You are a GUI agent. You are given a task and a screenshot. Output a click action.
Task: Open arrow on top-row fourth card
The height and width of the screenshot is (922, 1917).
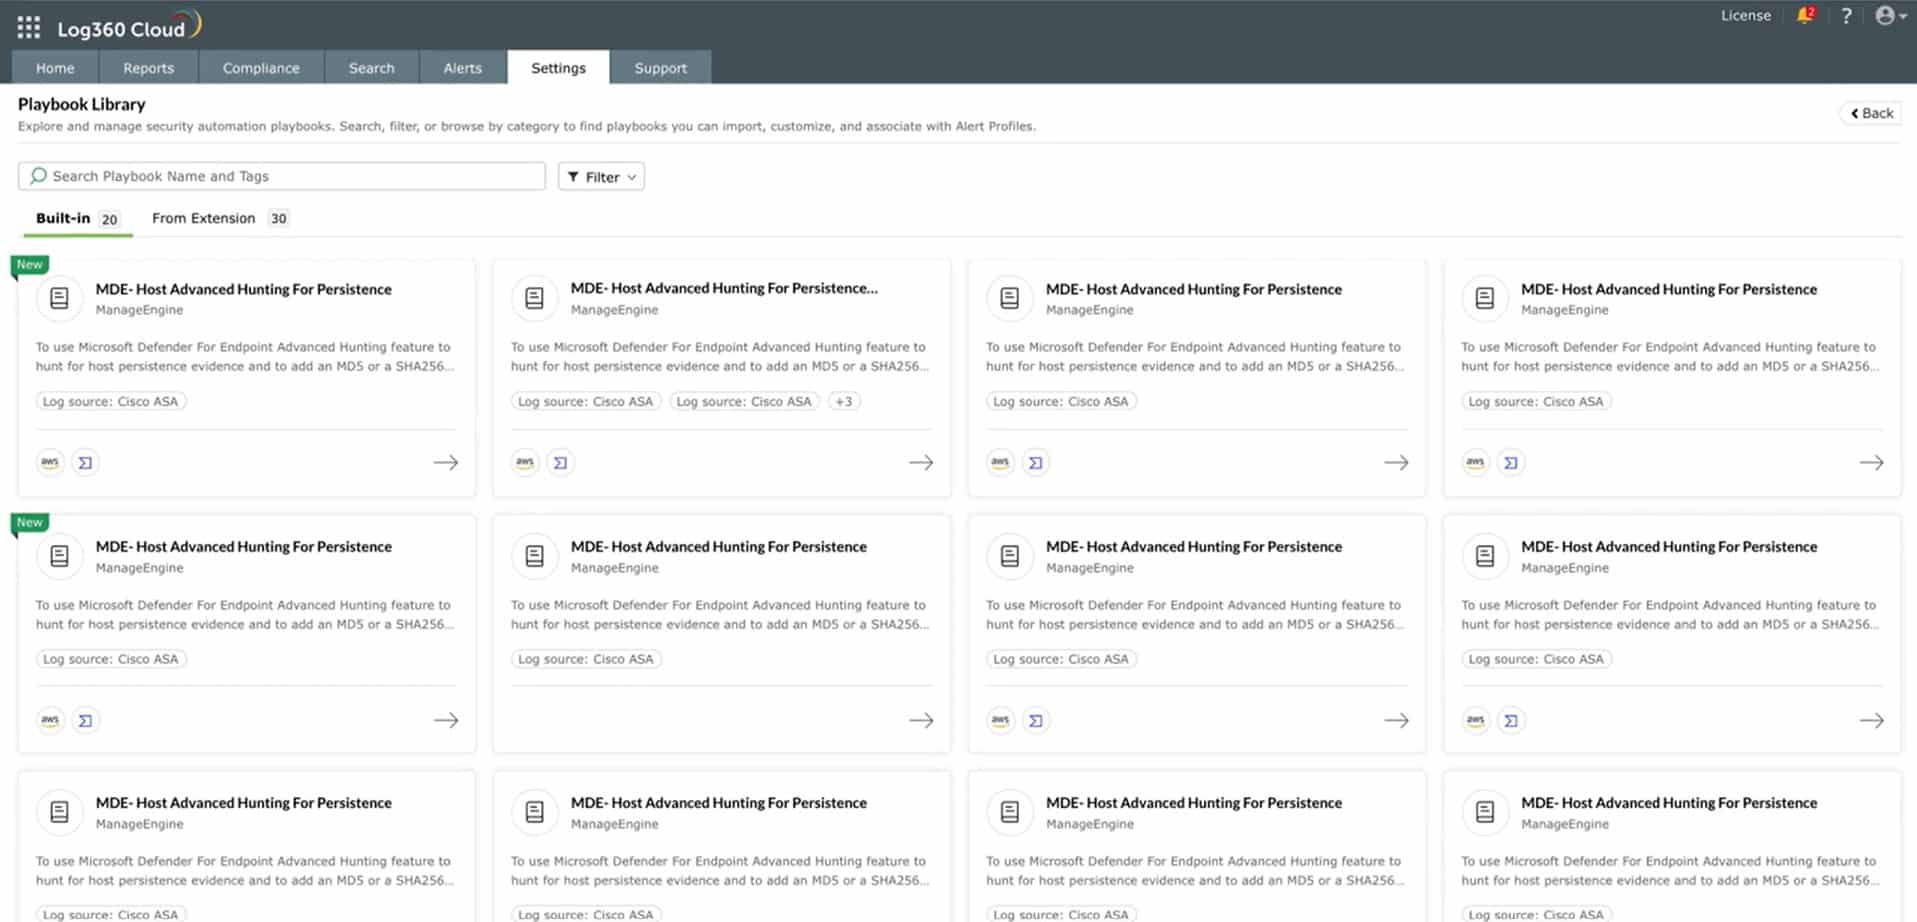tap(1871, 462)
